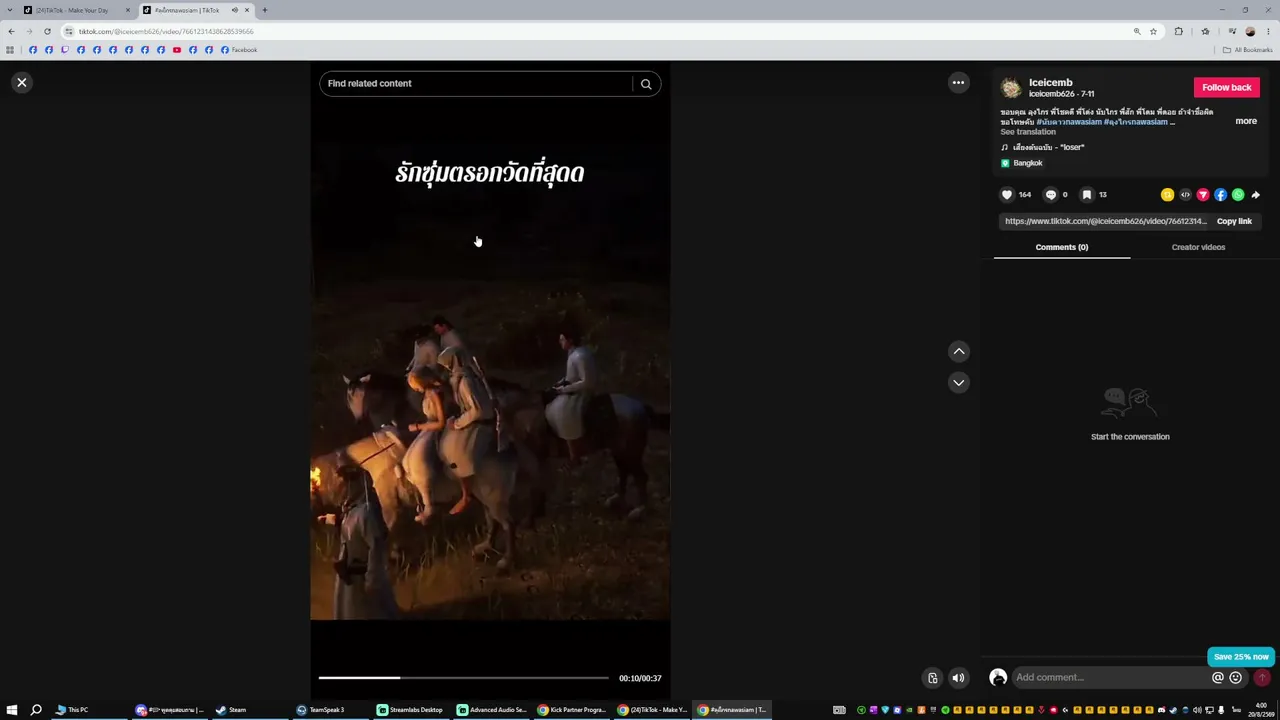Go to previous video with up chevron
This screenshot has height=720, width=1280.
958,351
